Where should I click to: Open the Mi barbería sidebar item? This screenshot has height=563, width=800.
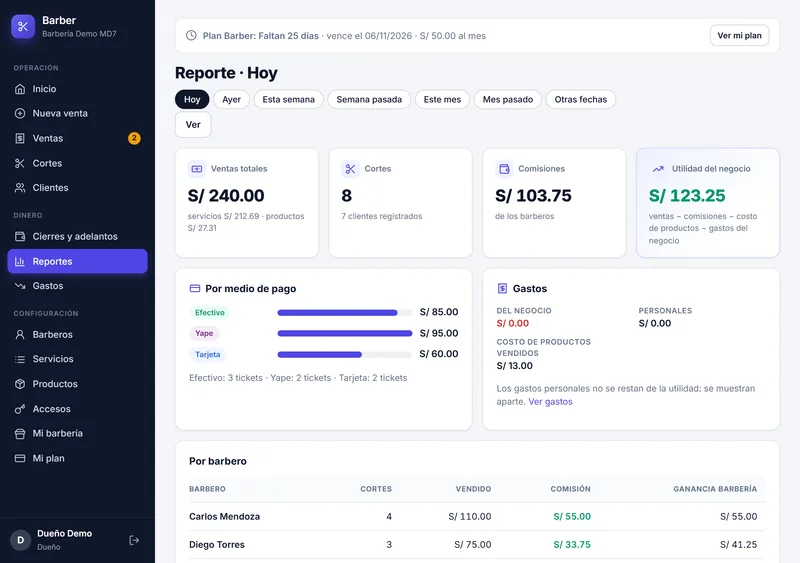[78, 433]
